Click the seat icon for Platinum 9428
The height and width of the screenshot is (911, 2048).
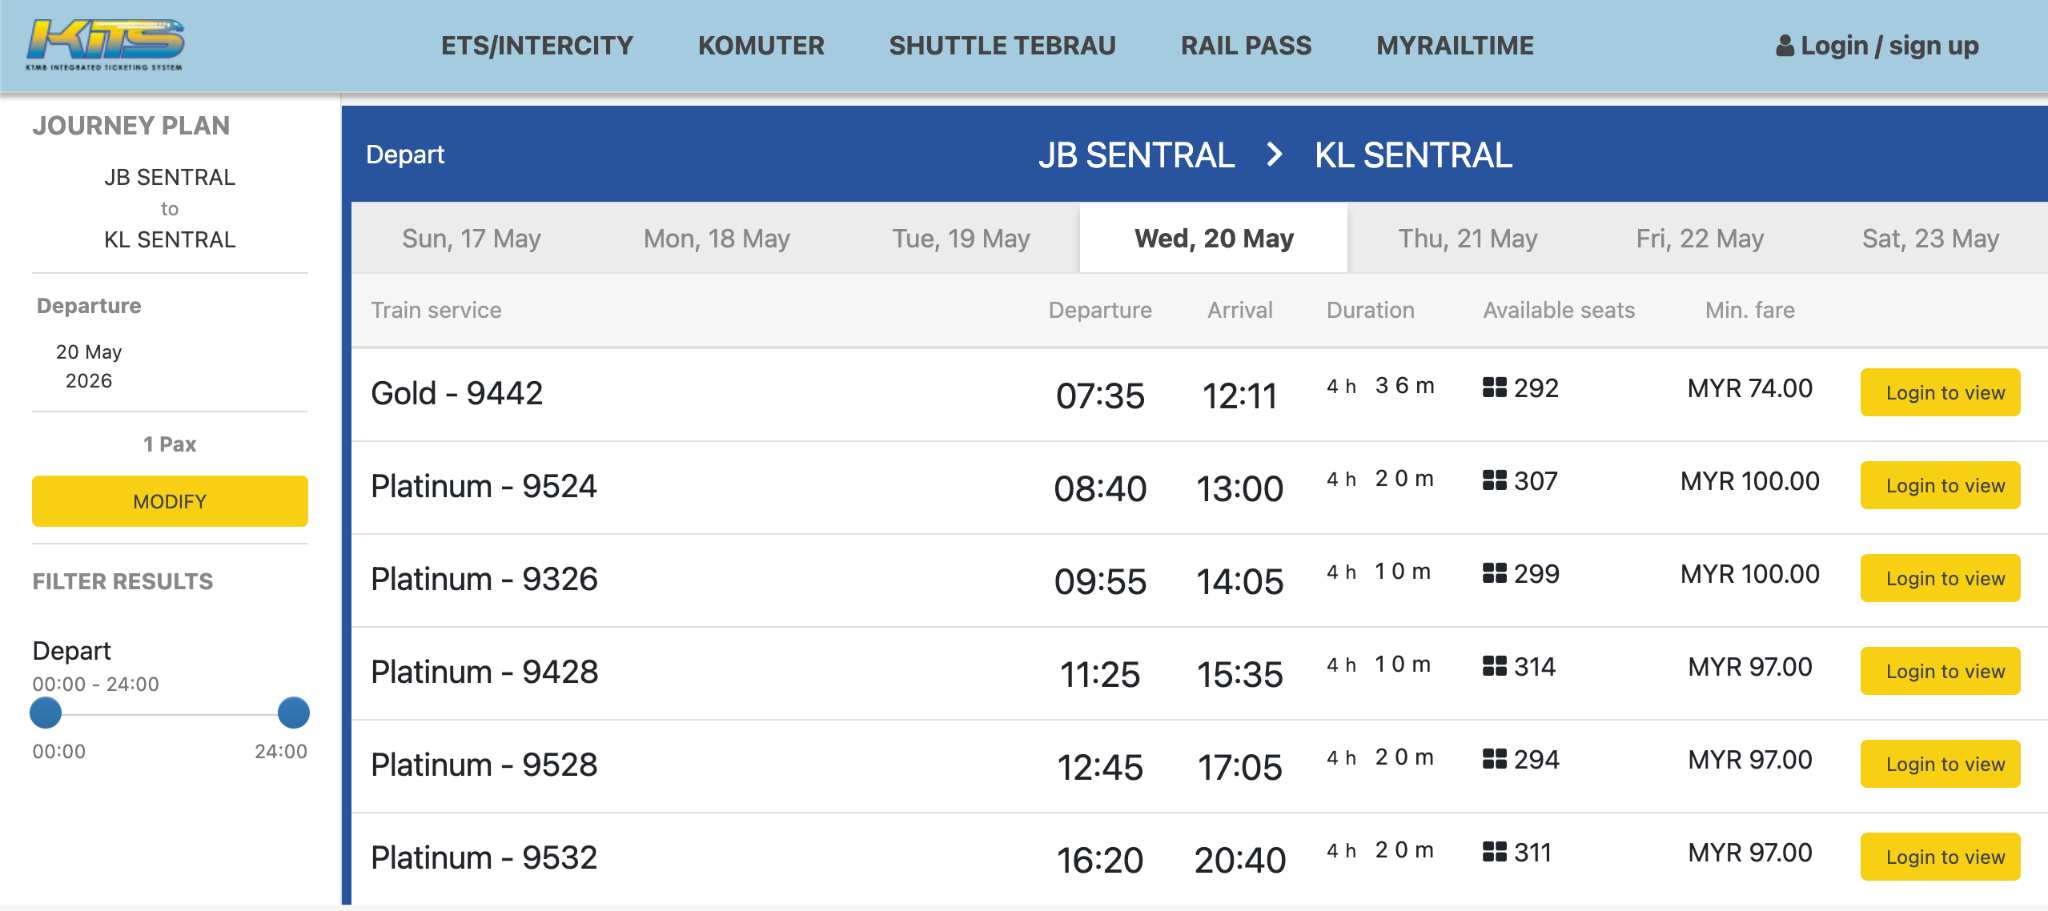pos(1494,667)
